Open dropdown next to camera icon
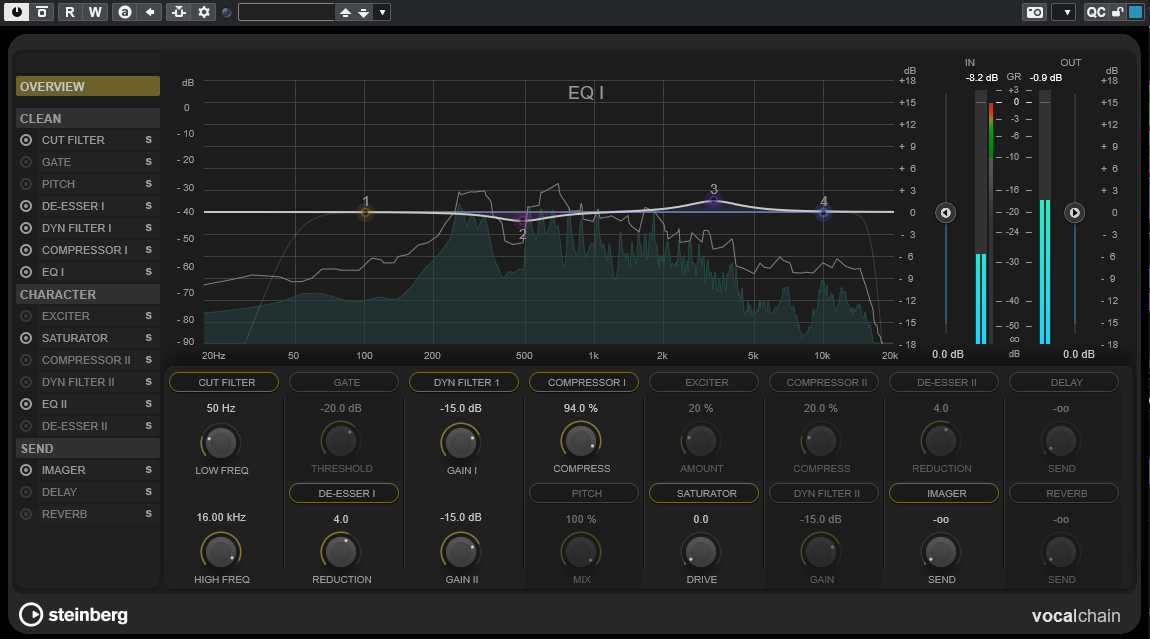1150x639 pixels. coord(1063,12)
